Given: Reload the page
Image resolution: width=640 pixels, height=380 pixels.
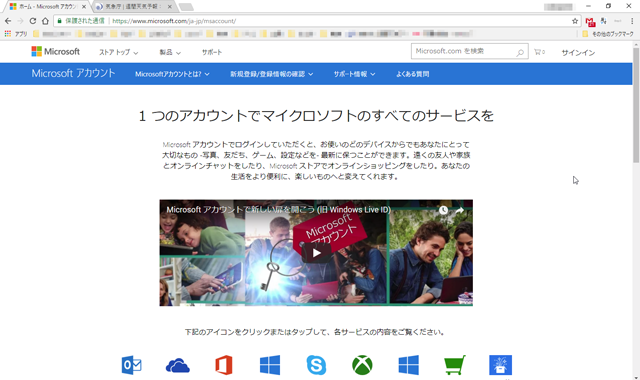Looking at the screenshot, I should pyautogui.click(x=33, y=21).
